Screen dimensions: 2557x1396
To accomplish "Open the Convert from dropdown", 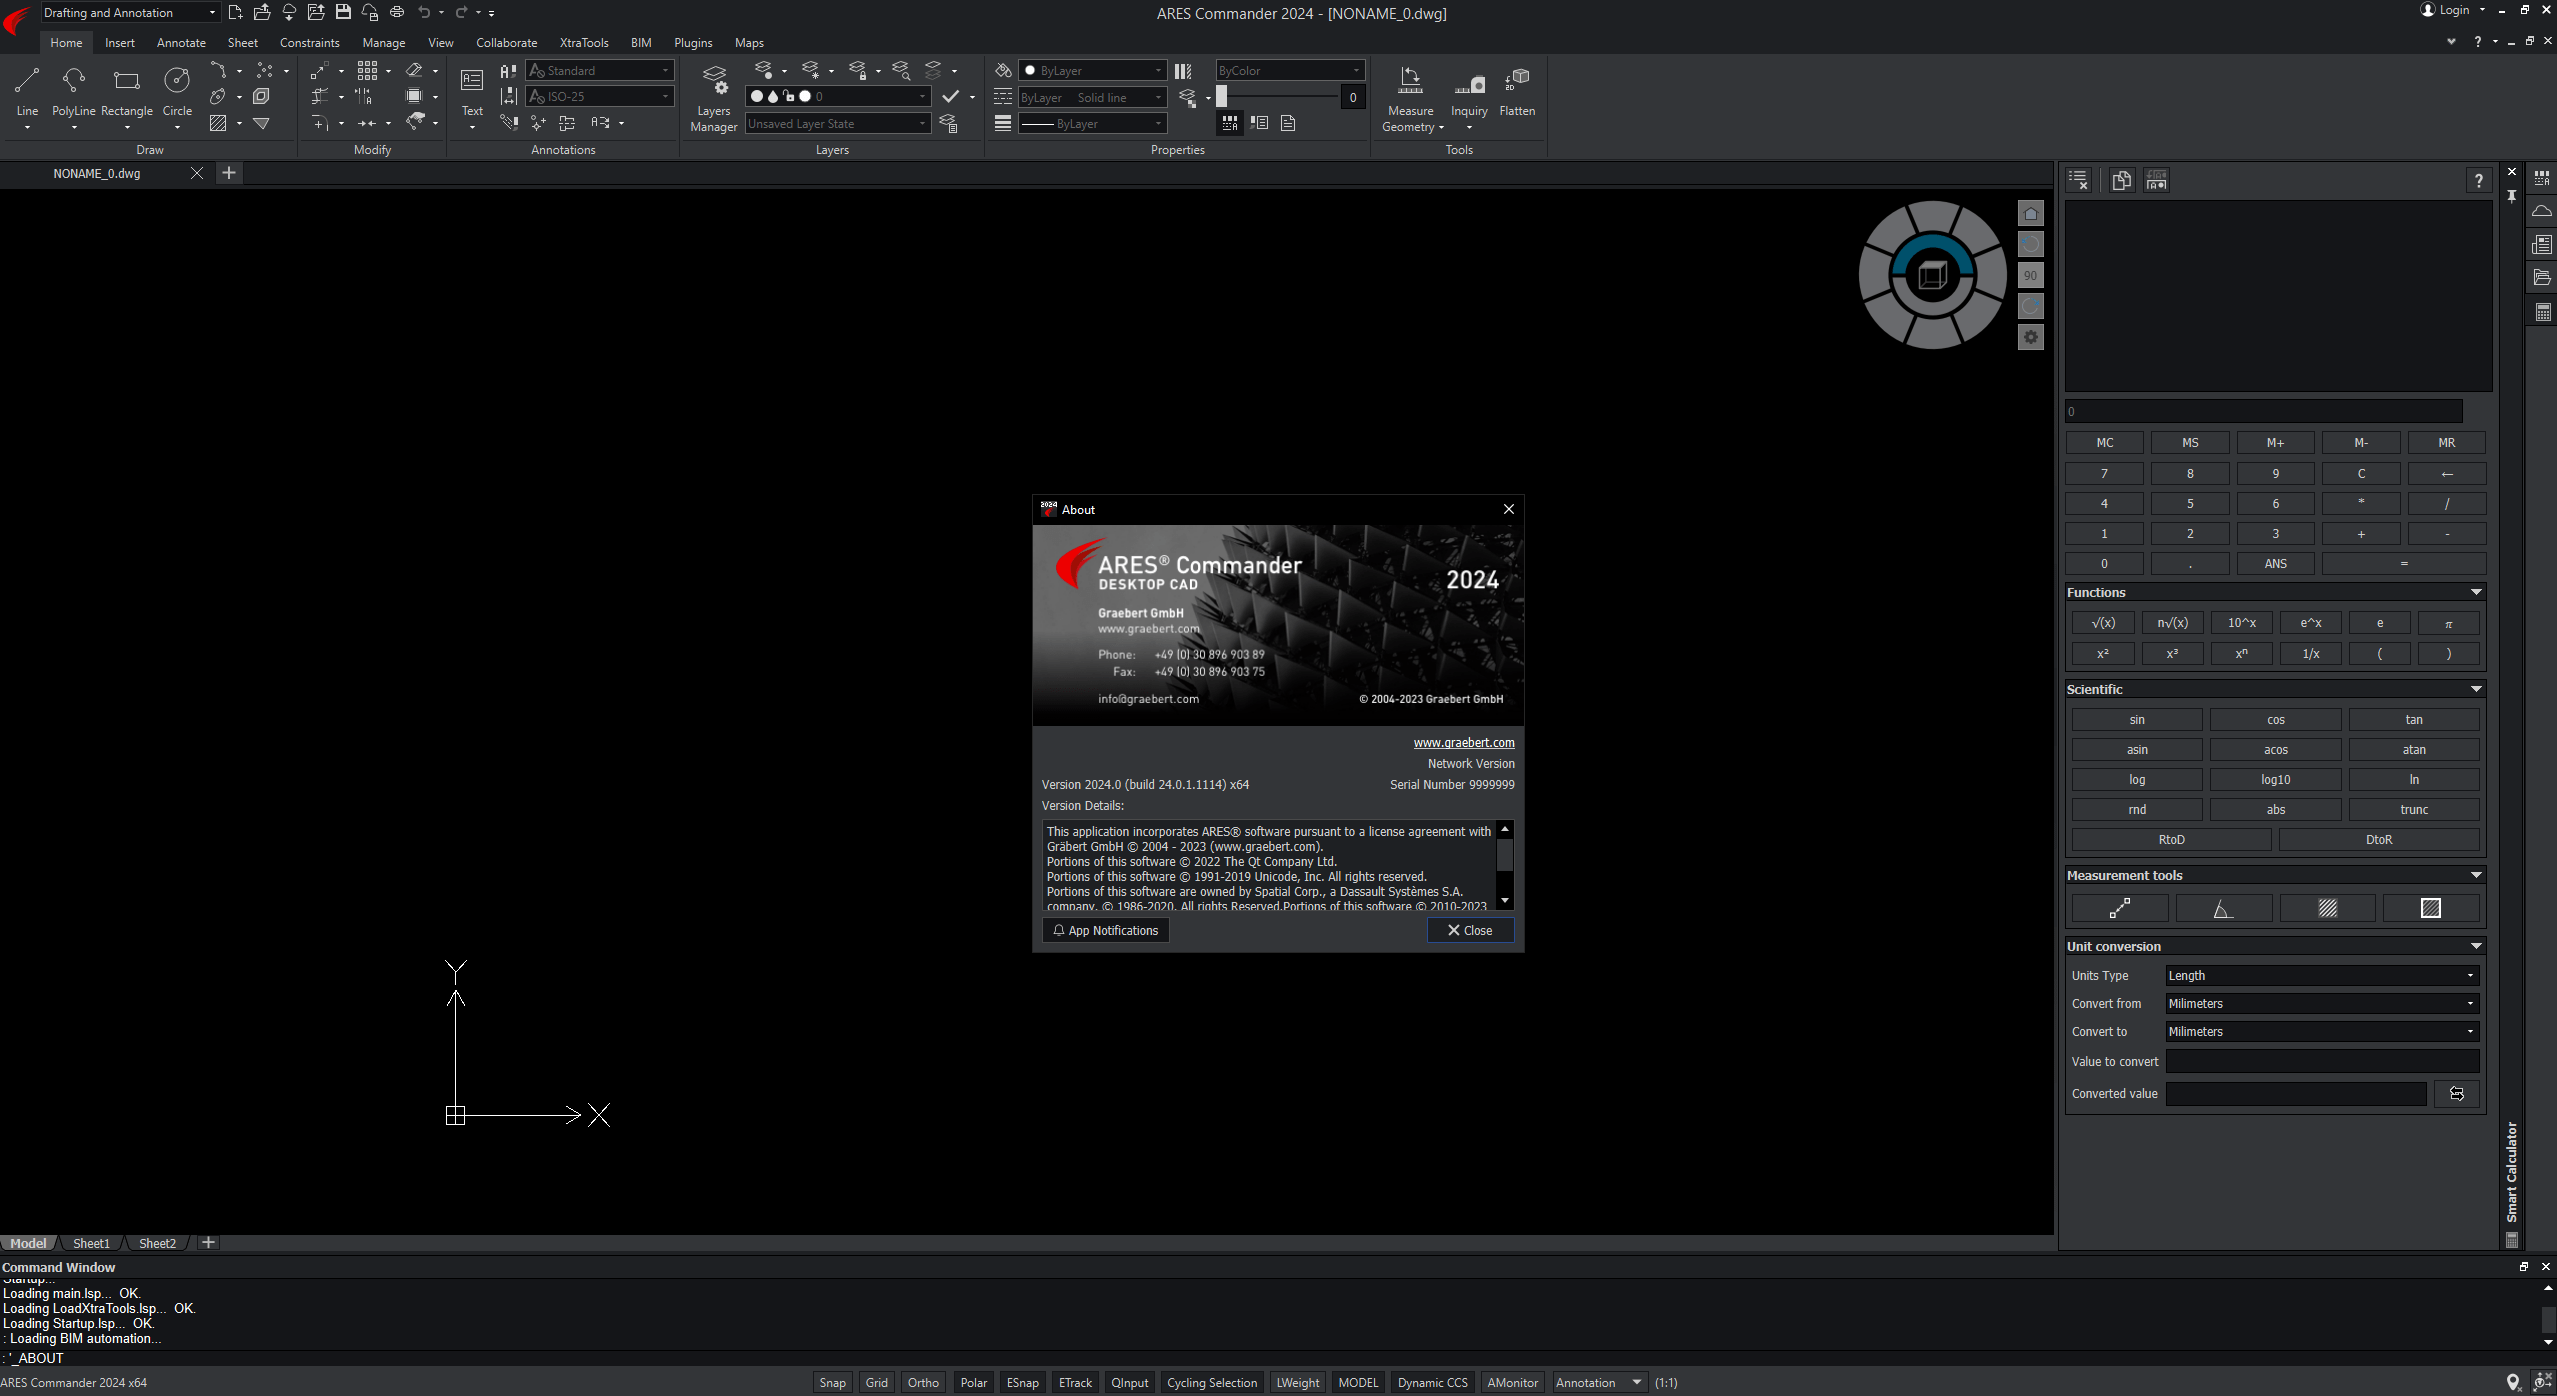I will (x=2322, y=1004).
